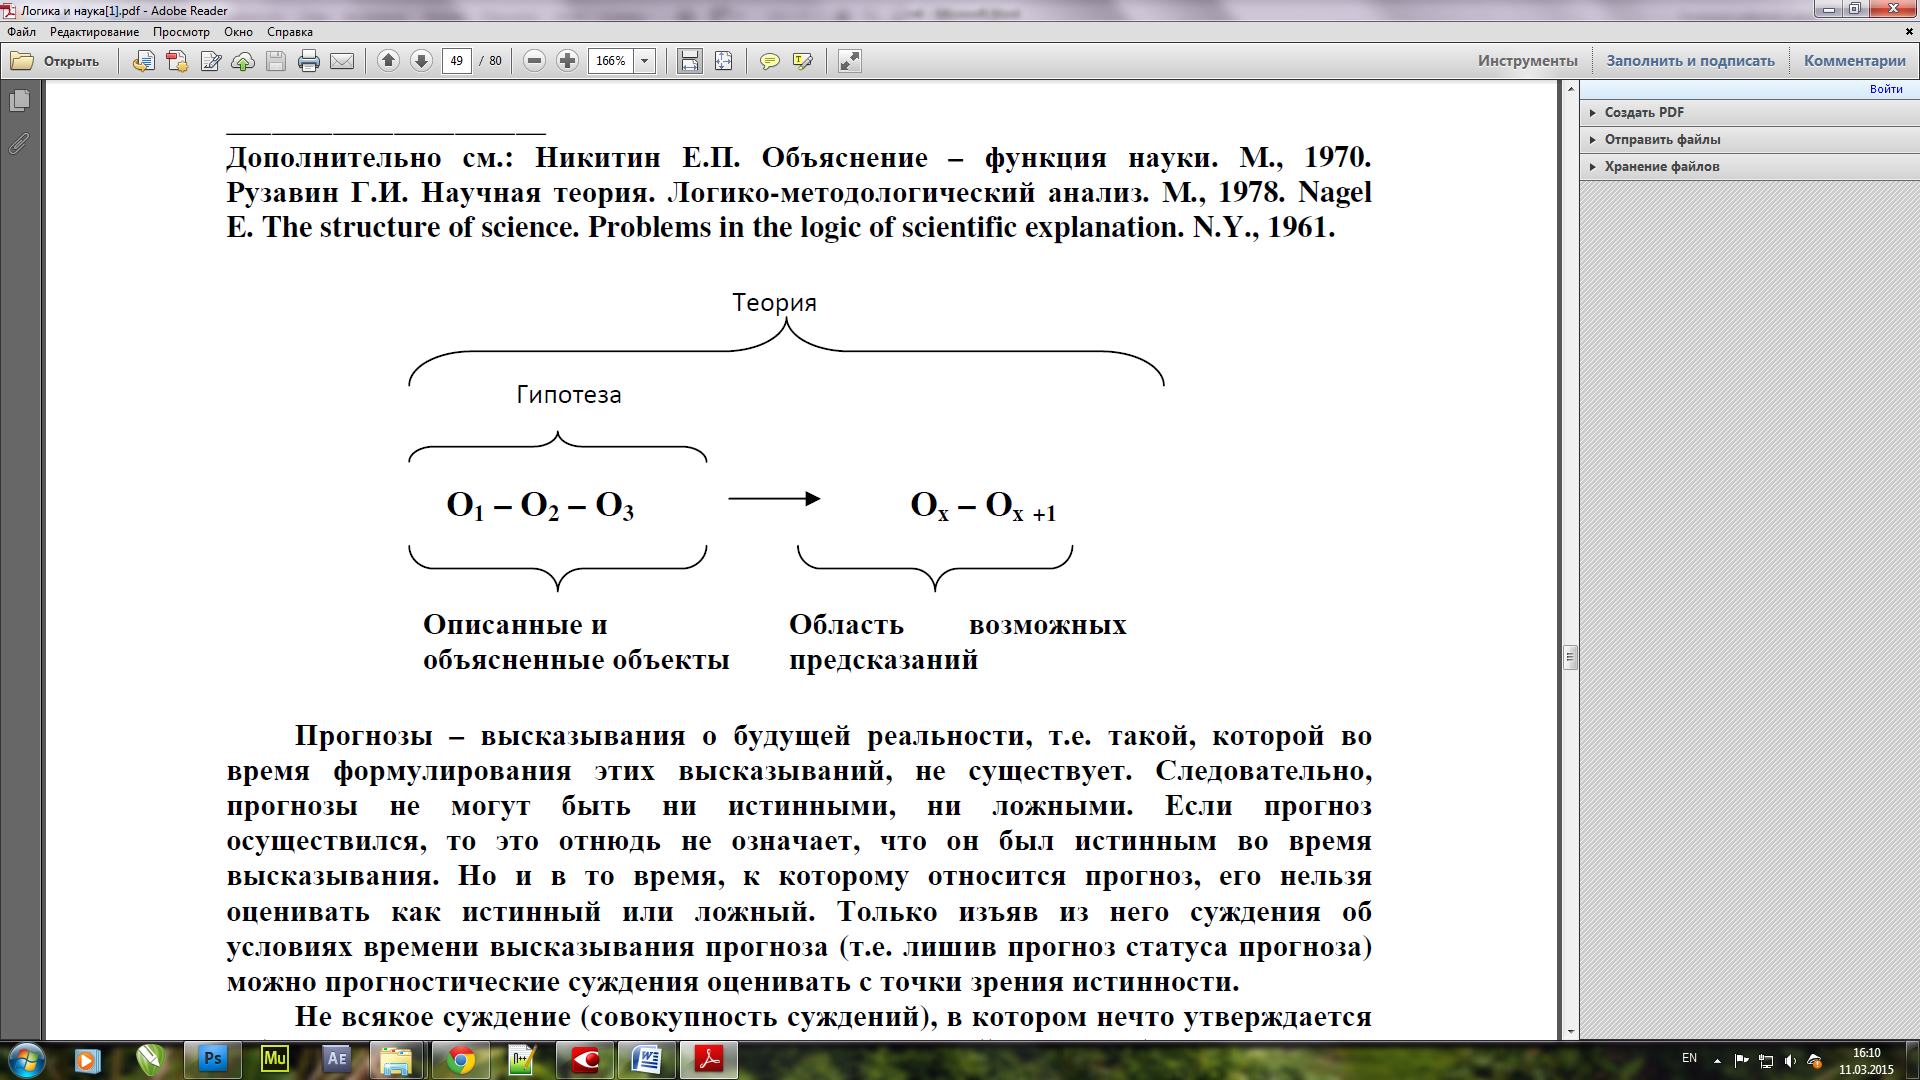Add a sticky note comment
Viewport: 1920px width, 1080px height.
point(769,61)
